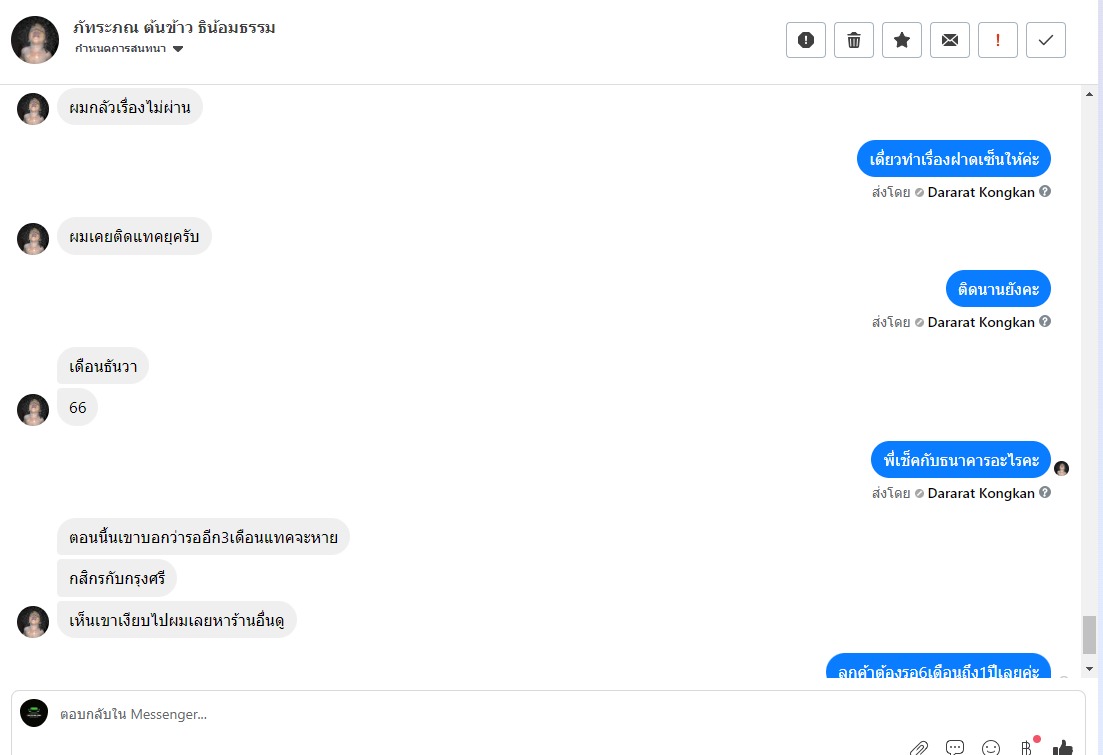This screenshot has width=1103, height=755.
Task: Click scrollbar down arrow in chat
Action: 1089,669
